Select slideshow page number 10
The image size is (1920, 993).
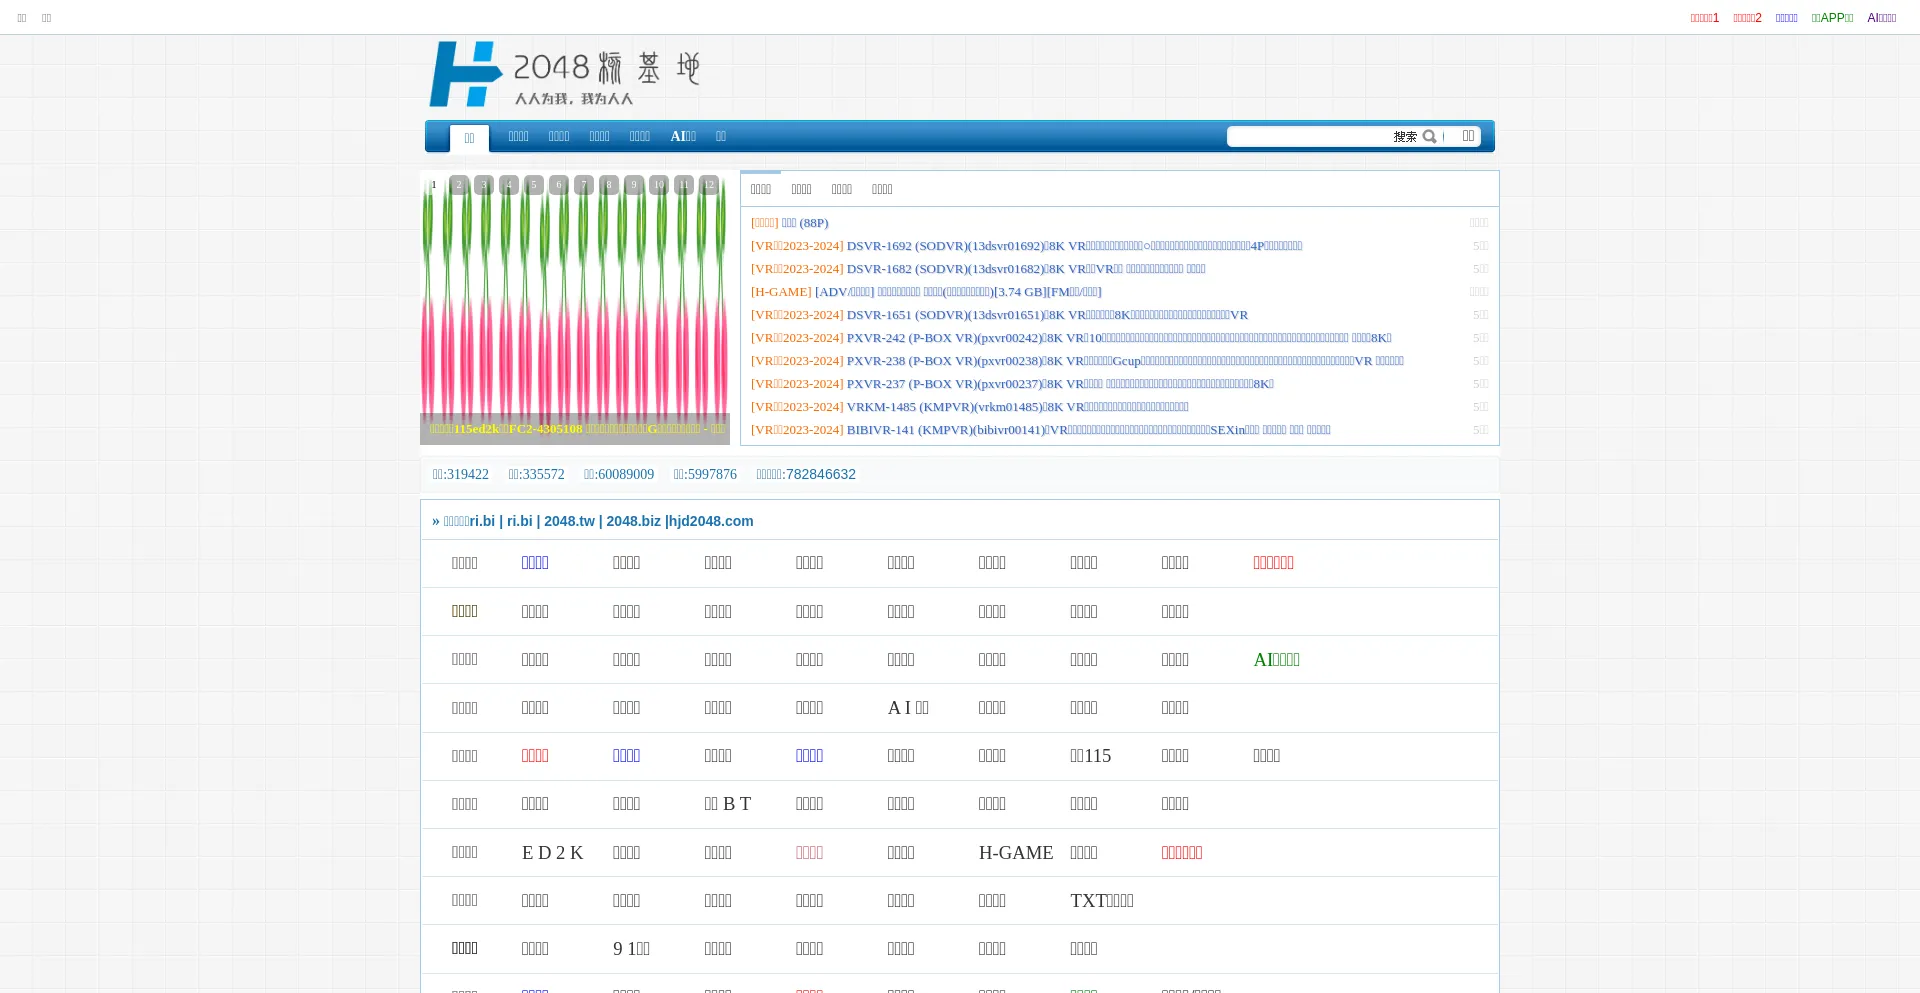click(x=659, y=185)
